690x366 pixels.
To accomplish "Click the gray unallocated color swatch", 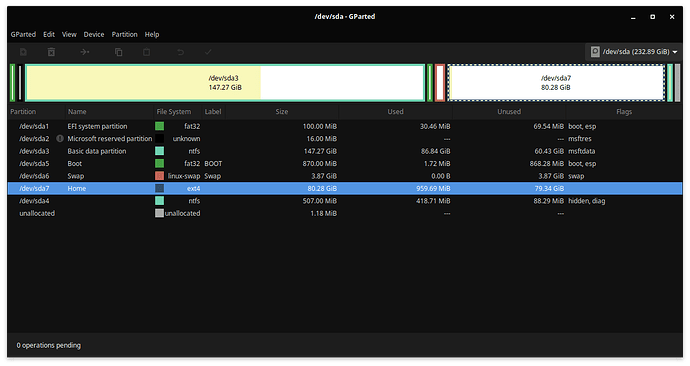I will [x=159, y=213].
